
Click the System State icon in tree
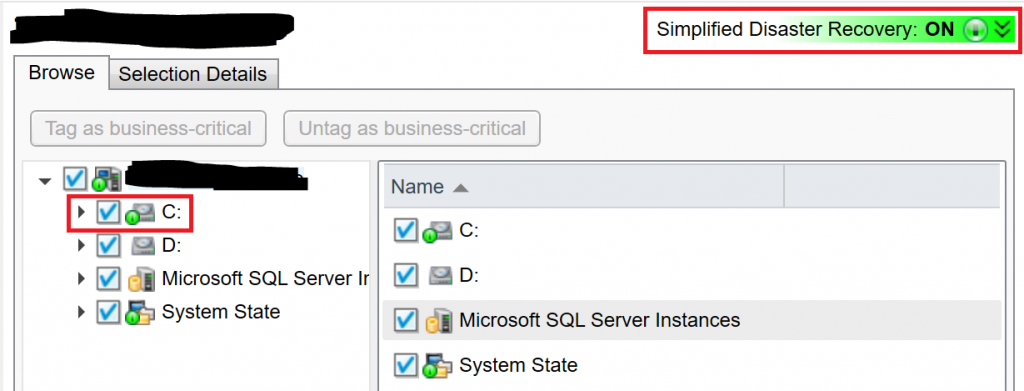coord(140,312)
